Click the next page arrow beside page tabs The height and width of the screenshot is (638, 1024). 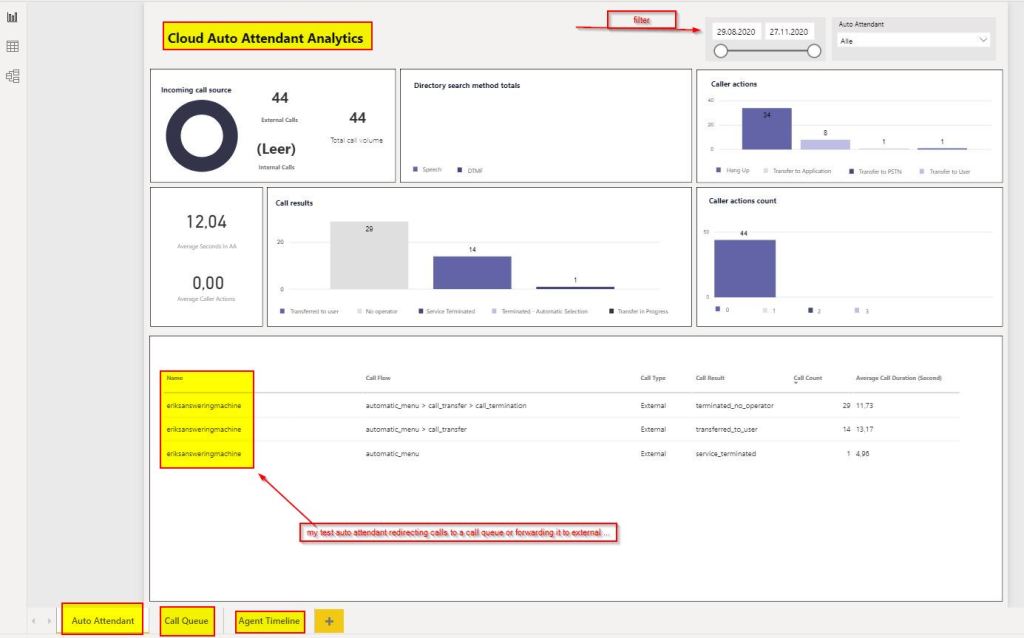click(49, 622)
